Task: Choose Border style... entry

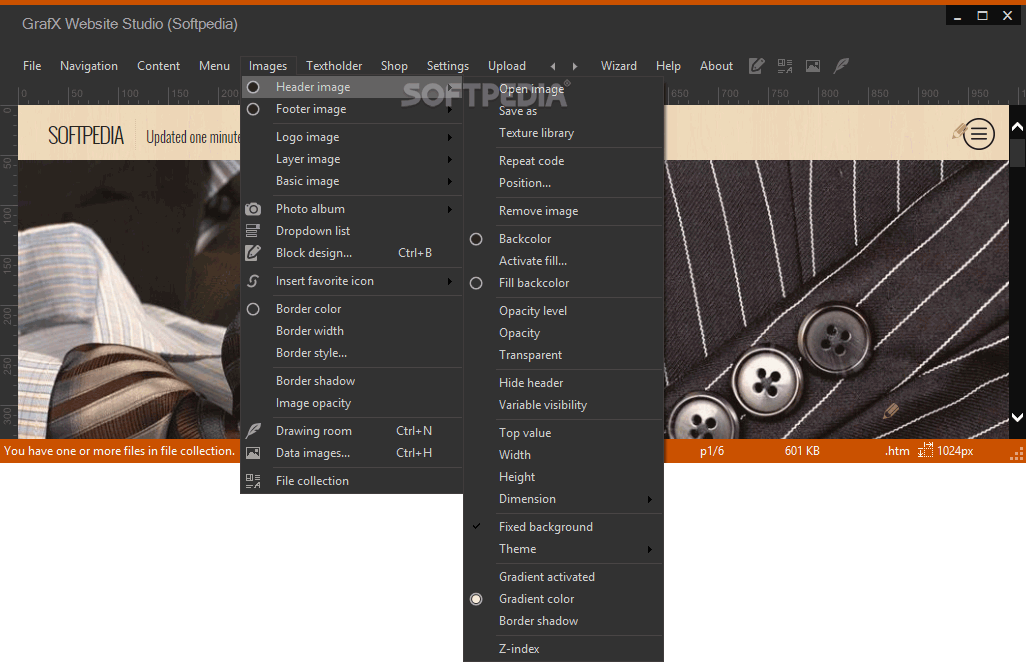Action: [x=311, y=353]
